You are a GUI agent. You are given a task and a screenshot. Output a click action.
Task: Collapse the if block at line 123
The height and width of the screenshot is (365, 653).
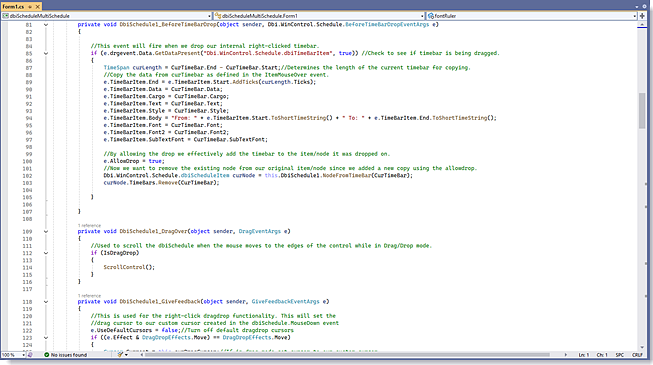(46, 338)
